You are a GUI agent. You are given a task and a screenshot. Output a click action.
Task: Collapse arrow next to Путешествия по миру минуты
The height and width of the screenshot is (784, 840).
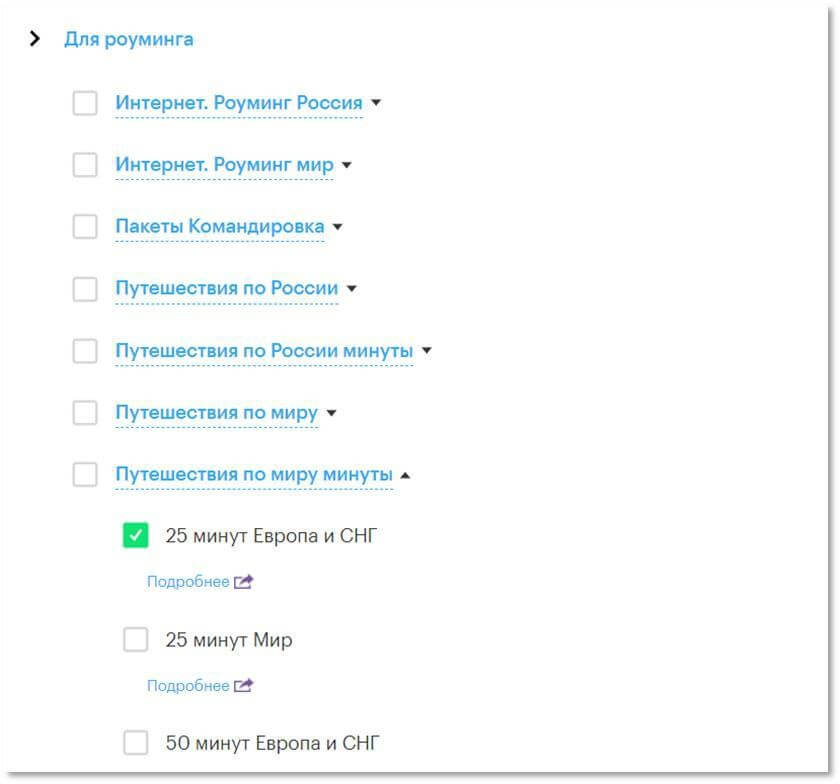(x=406, y=475)
